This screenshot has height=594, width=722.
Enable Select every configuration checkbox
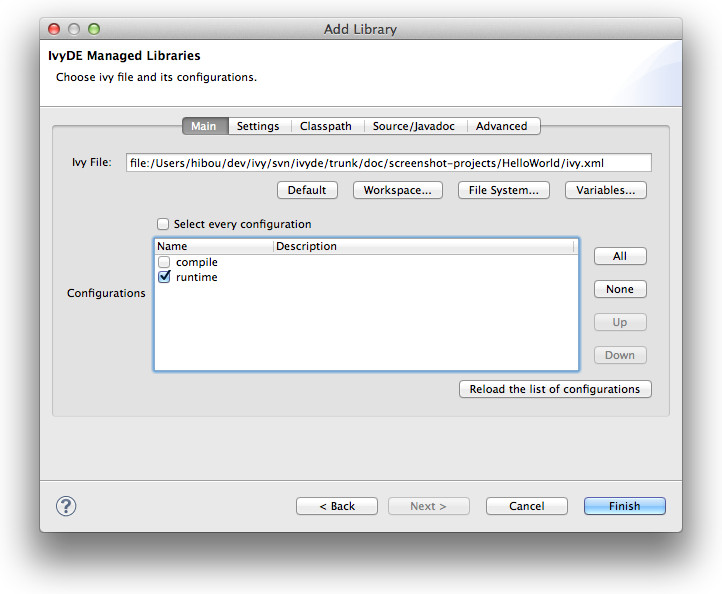[x=163, y=225]
